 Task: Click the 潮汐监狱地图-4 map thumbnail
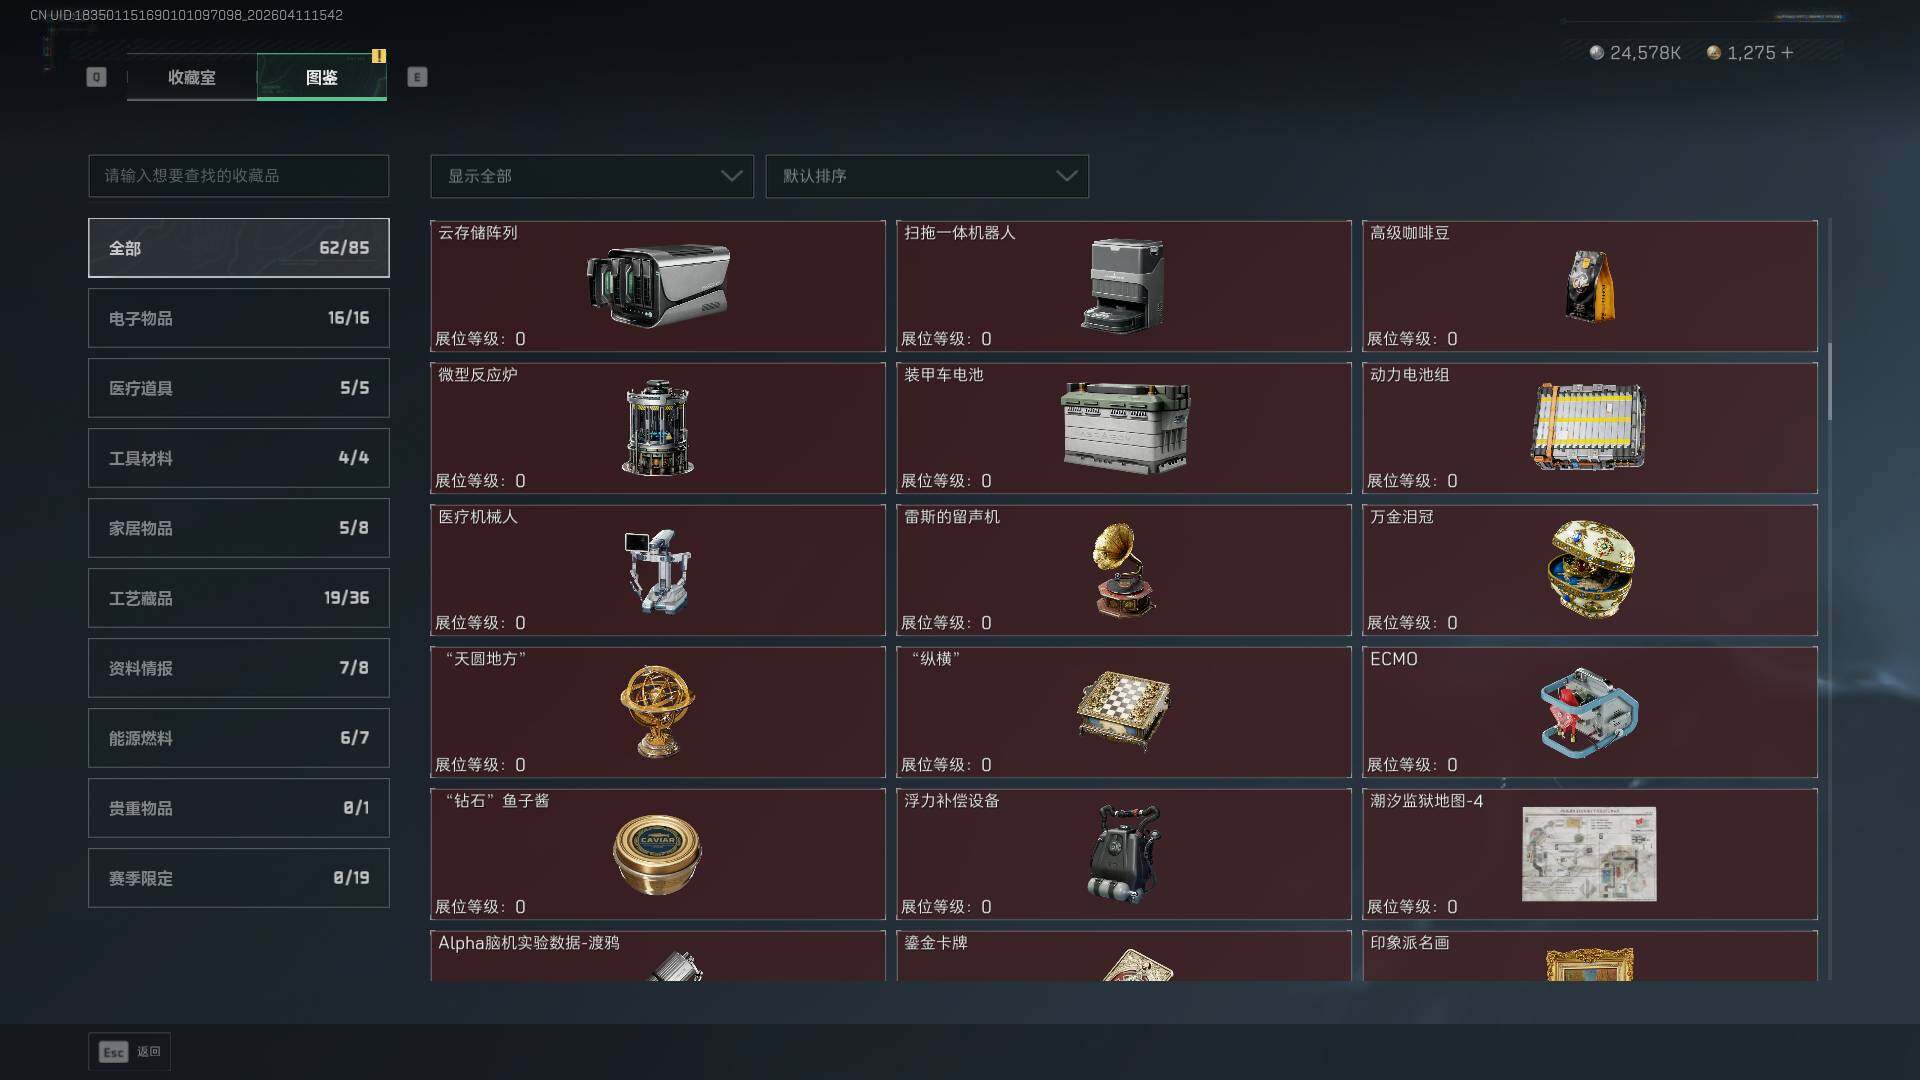(1589, 854)
